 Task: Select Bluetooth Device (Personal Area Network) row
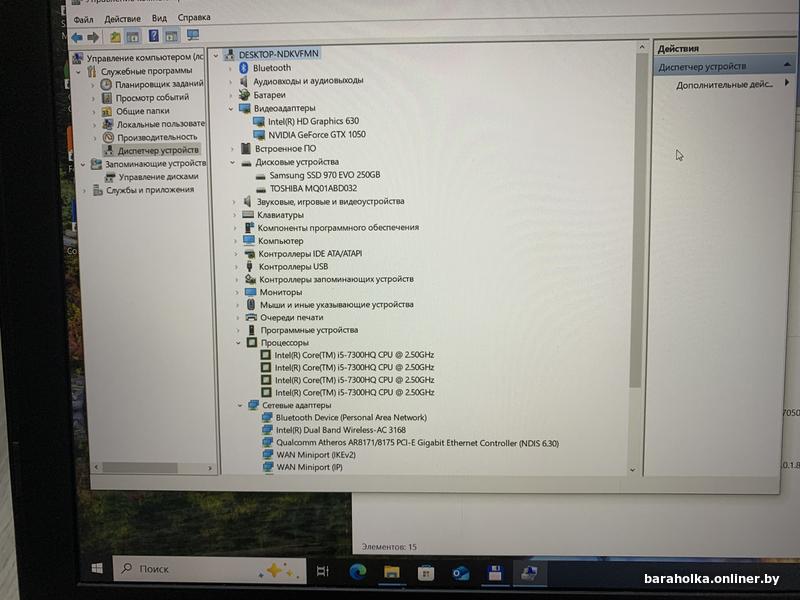pos(351,417)
